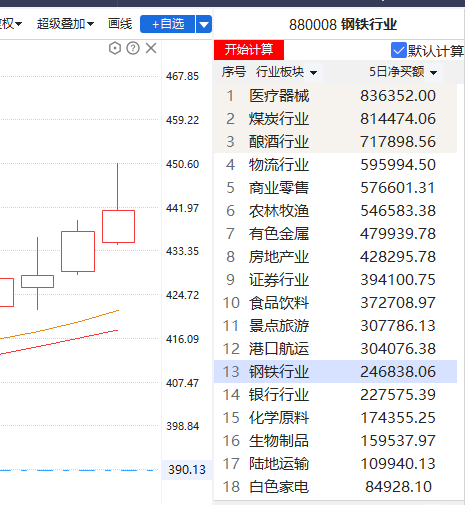The height and width of the screenshot is (505, 465).
Task: Click the hexagon settings icon on chart
Action: point(115,48)
